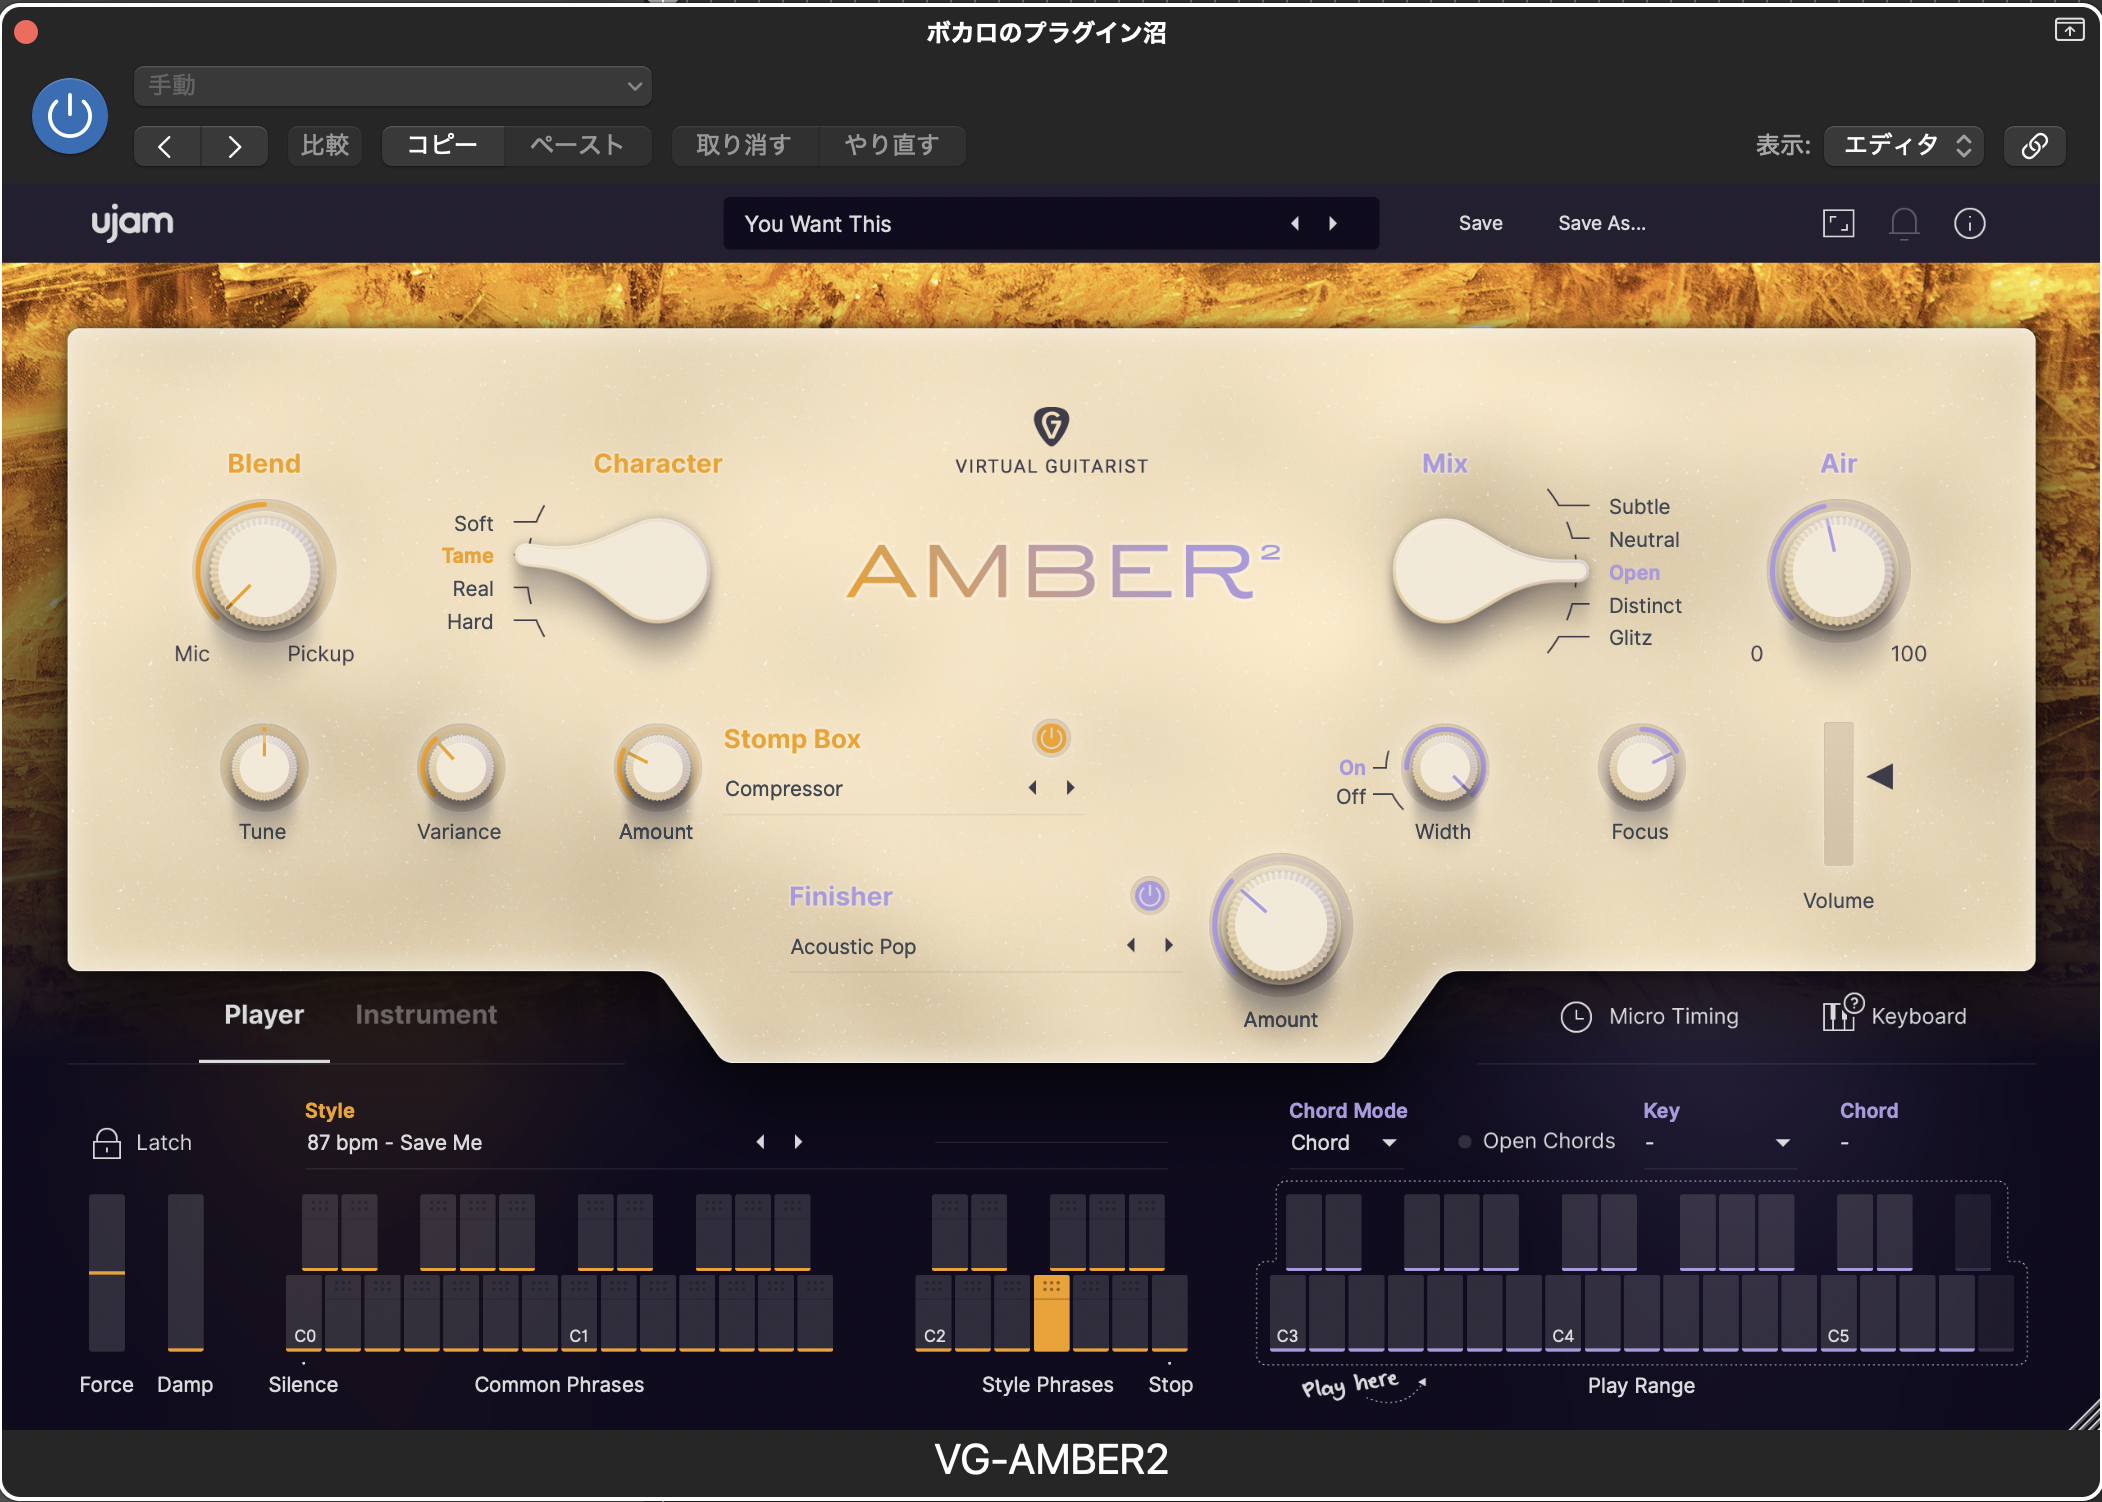This screenshot has width=2102, height=1502.
Task: Switch to the Player tab
Action: pyautogui.click(x=264, y=1015)
